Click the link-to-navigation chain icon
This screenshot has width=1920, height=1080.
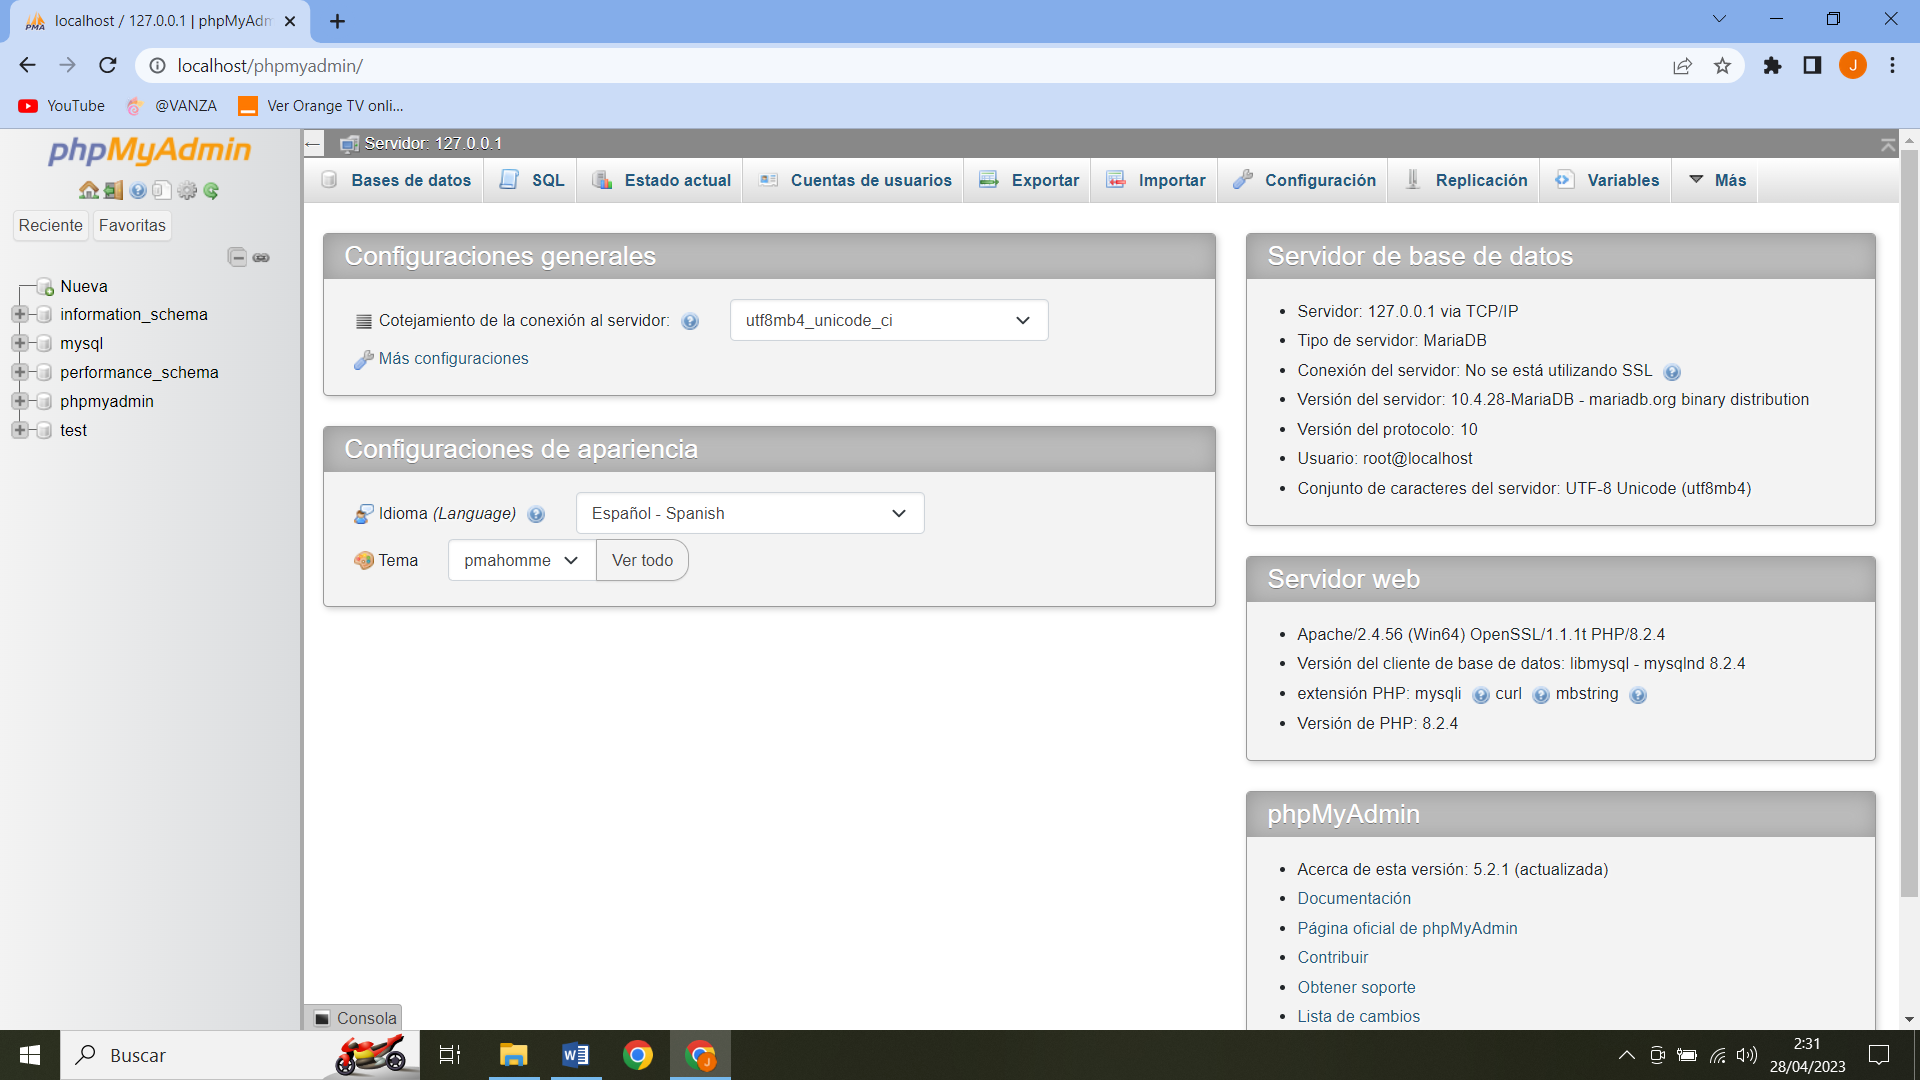point(261,257)
